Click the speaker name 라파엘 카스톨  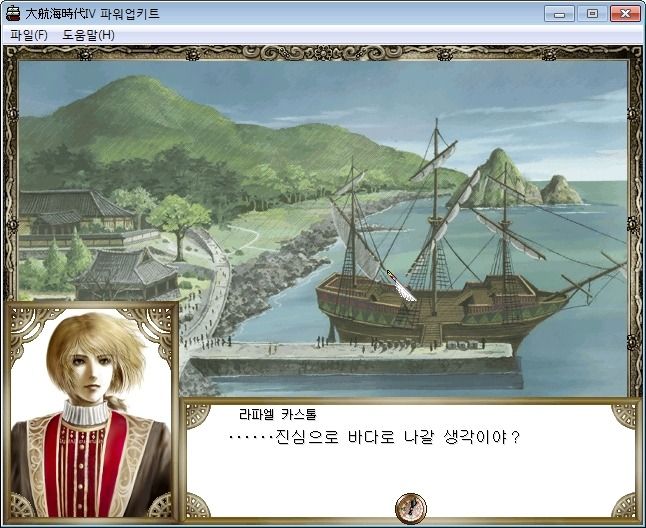point(278,414)
